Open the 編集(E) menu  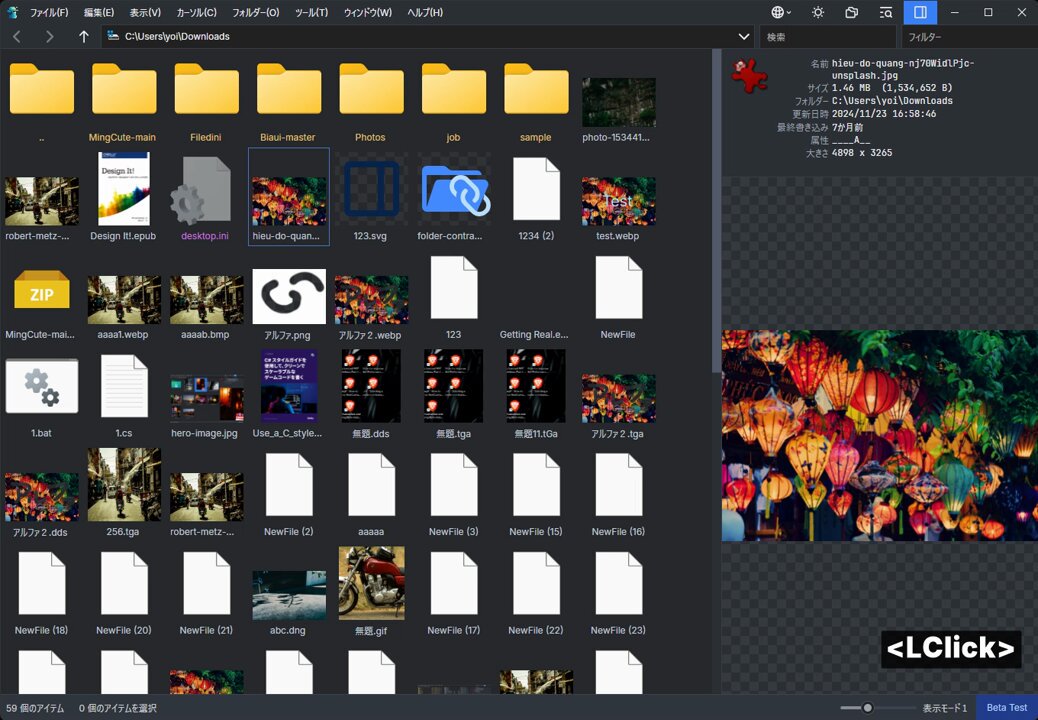(99, 13)
